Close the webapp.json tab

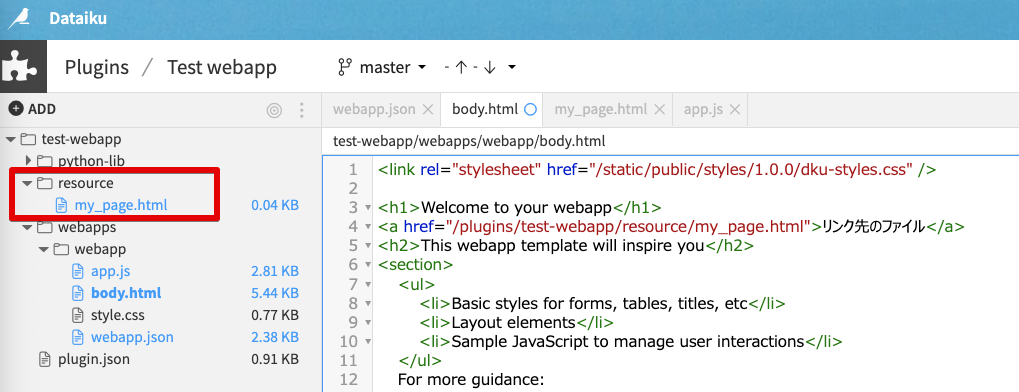tap(428, 110)
